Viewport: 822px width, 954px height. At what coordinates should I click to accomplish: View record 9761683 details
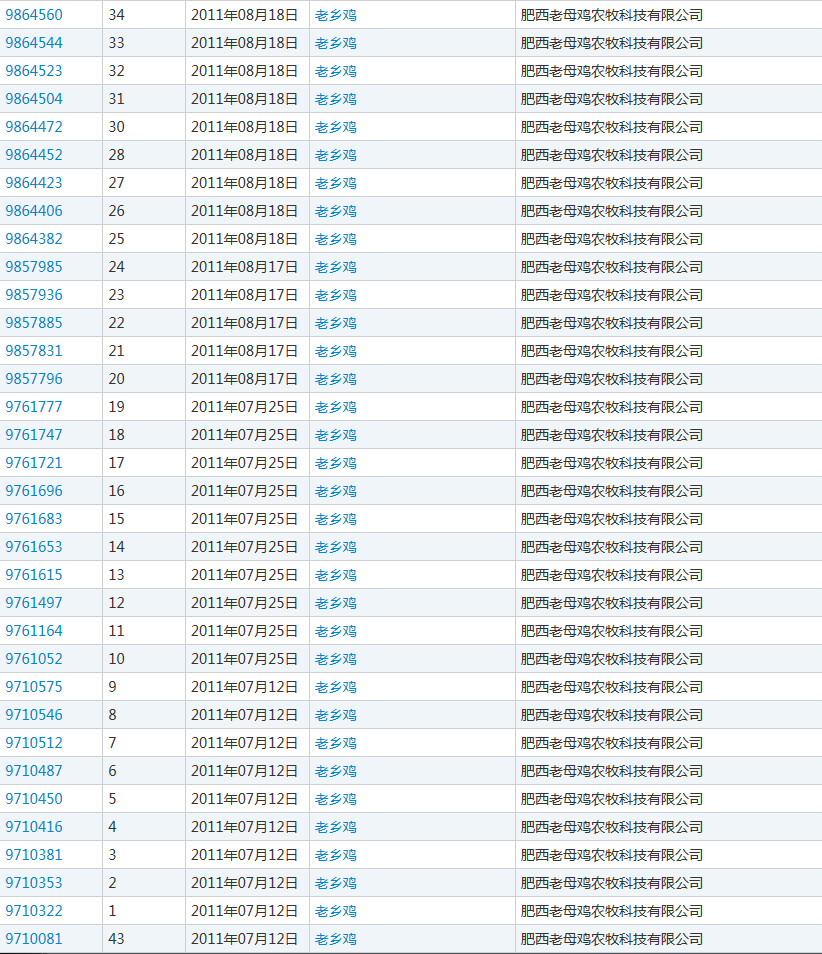34,519
